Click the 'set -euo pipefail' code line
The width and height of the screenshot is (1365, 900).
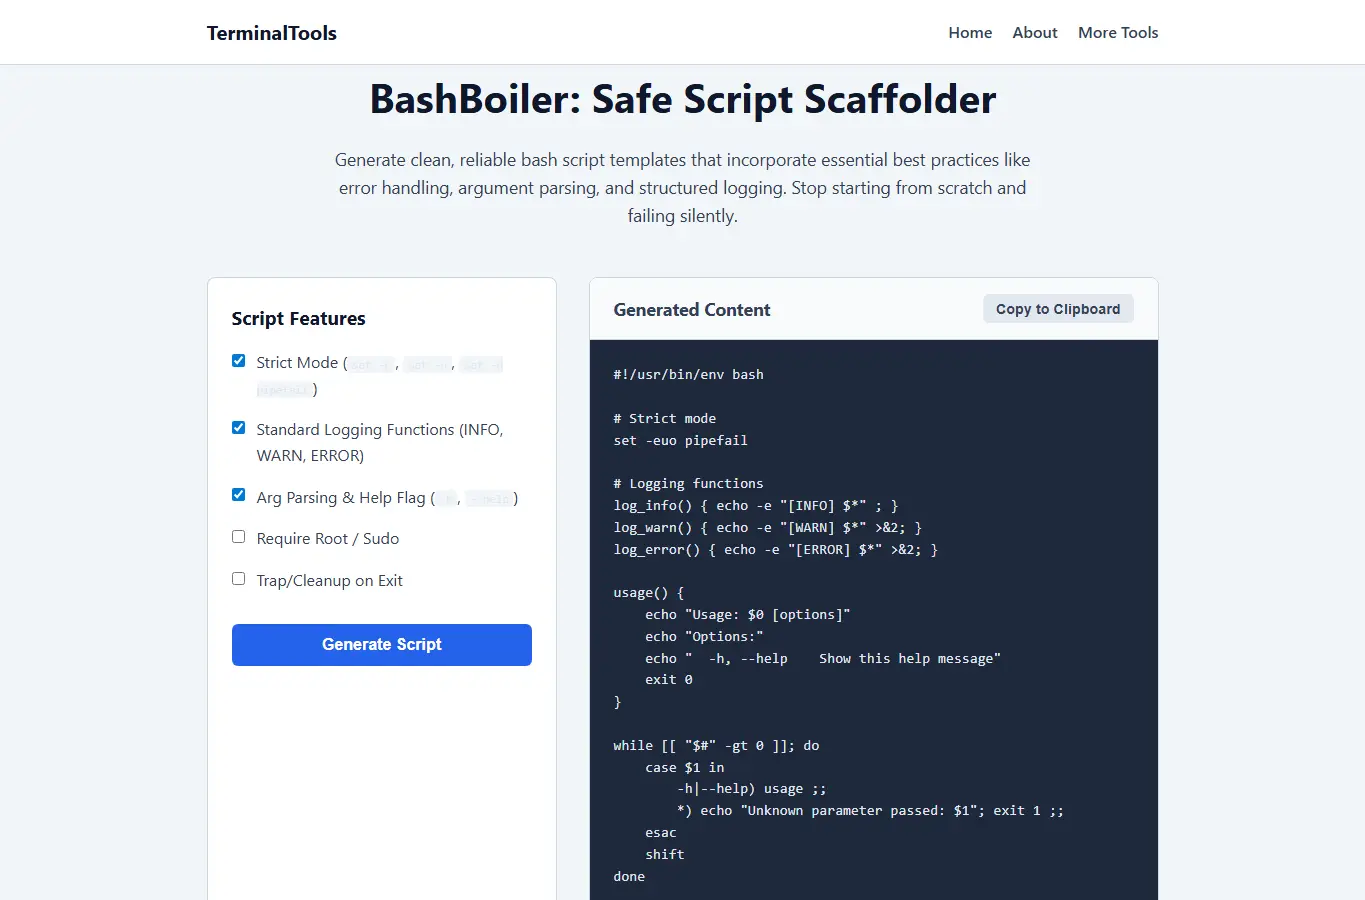coord(681,440)
